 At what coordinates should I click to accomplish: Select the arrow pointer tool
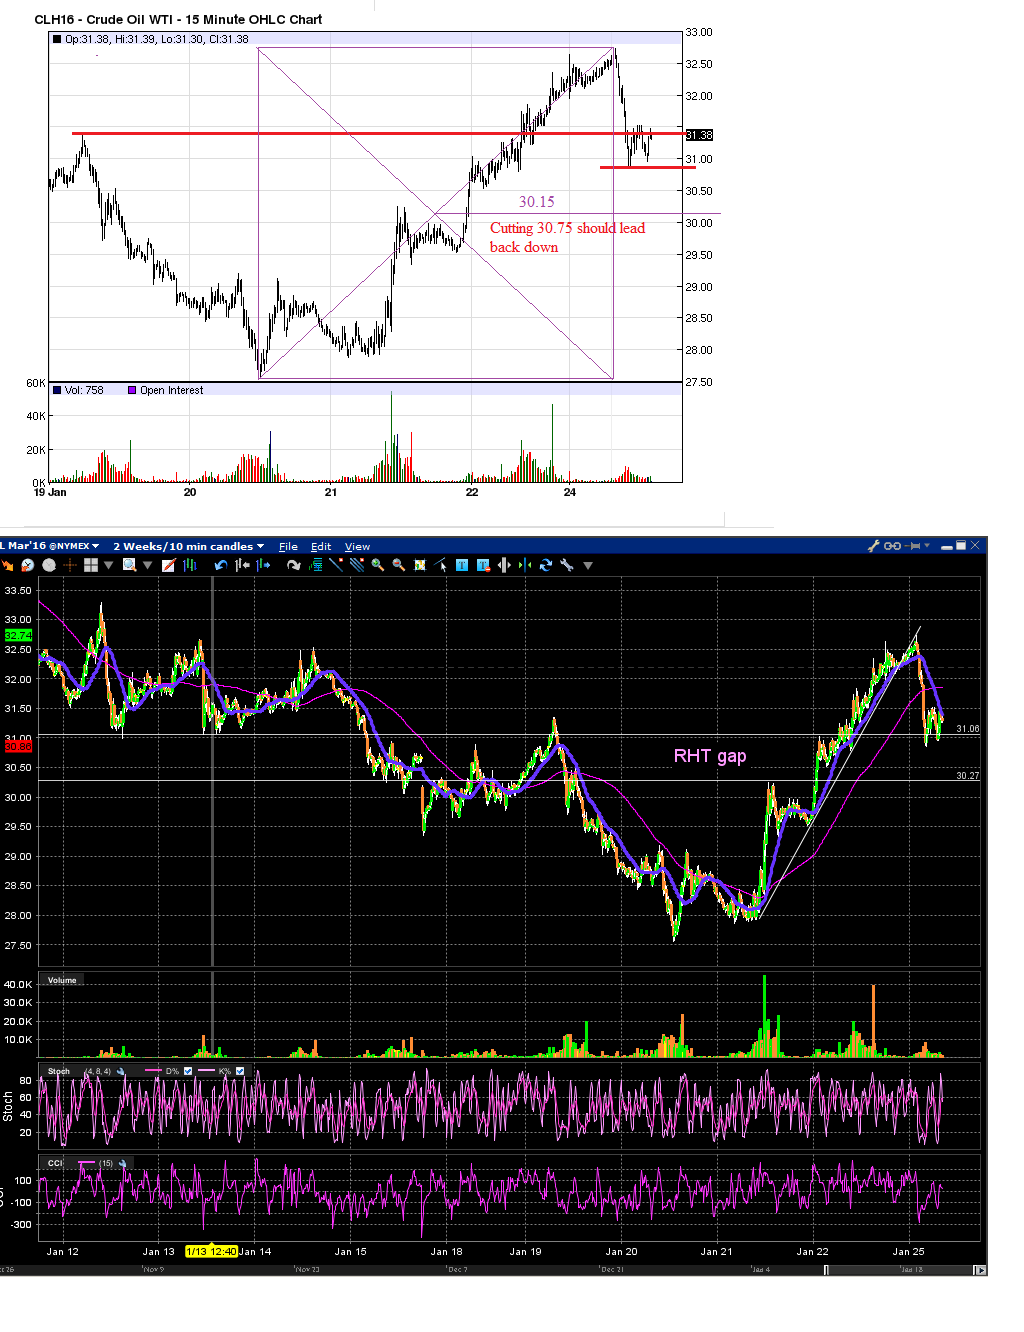441,565
